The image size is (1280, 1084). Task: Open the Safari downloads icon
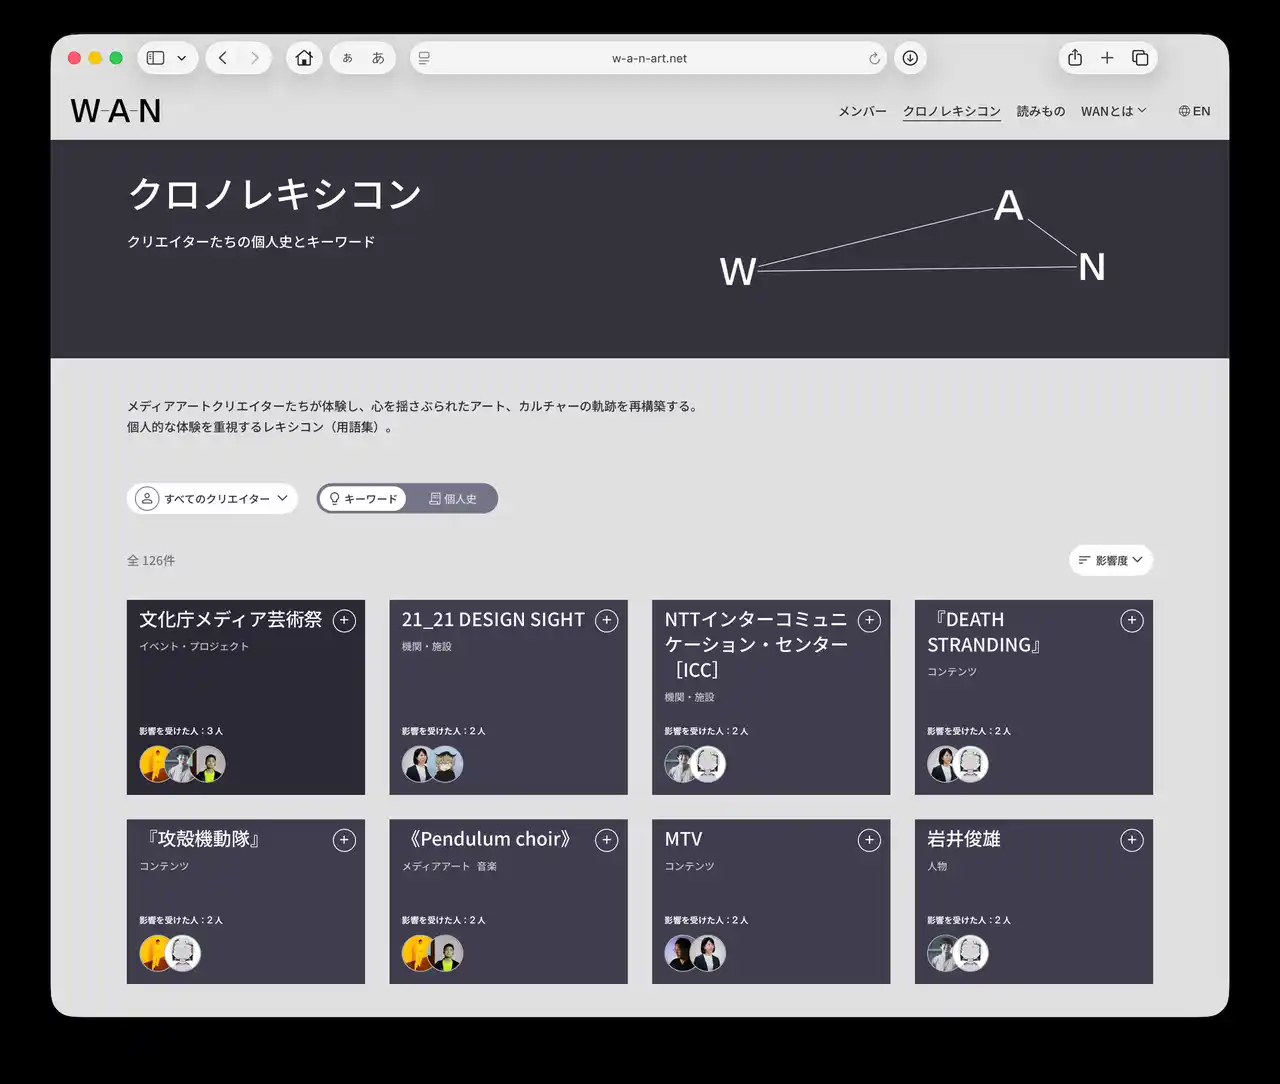(910, 58)
